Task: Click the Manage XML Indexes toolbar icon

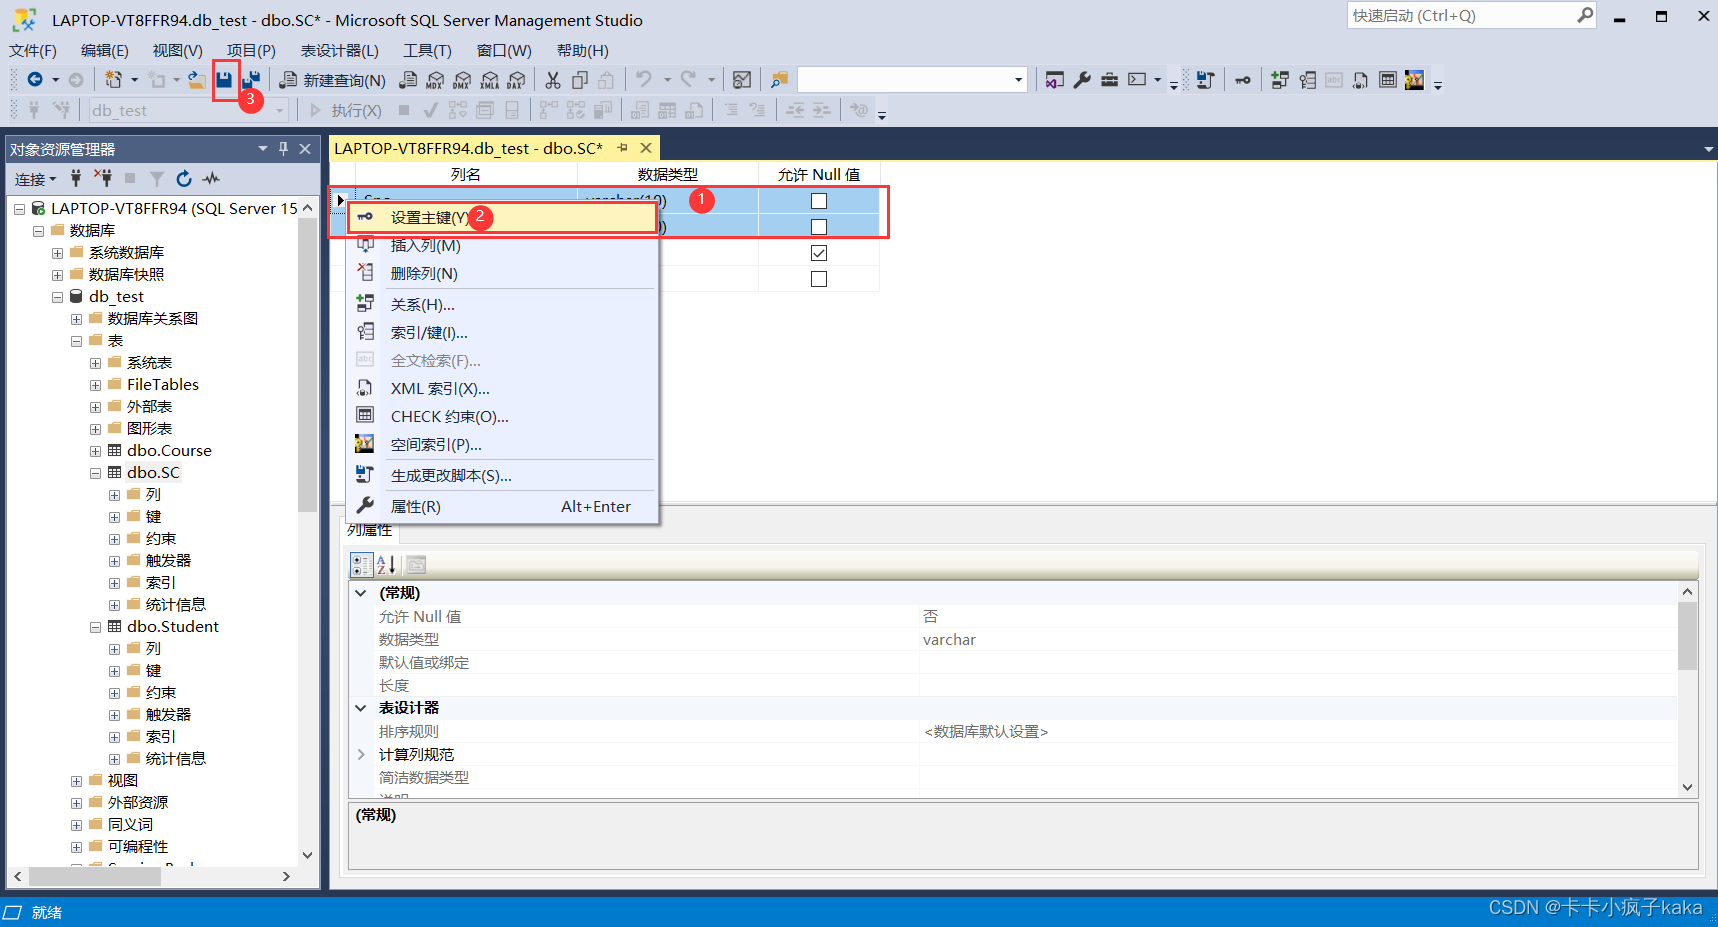Action: (1361, 80)
